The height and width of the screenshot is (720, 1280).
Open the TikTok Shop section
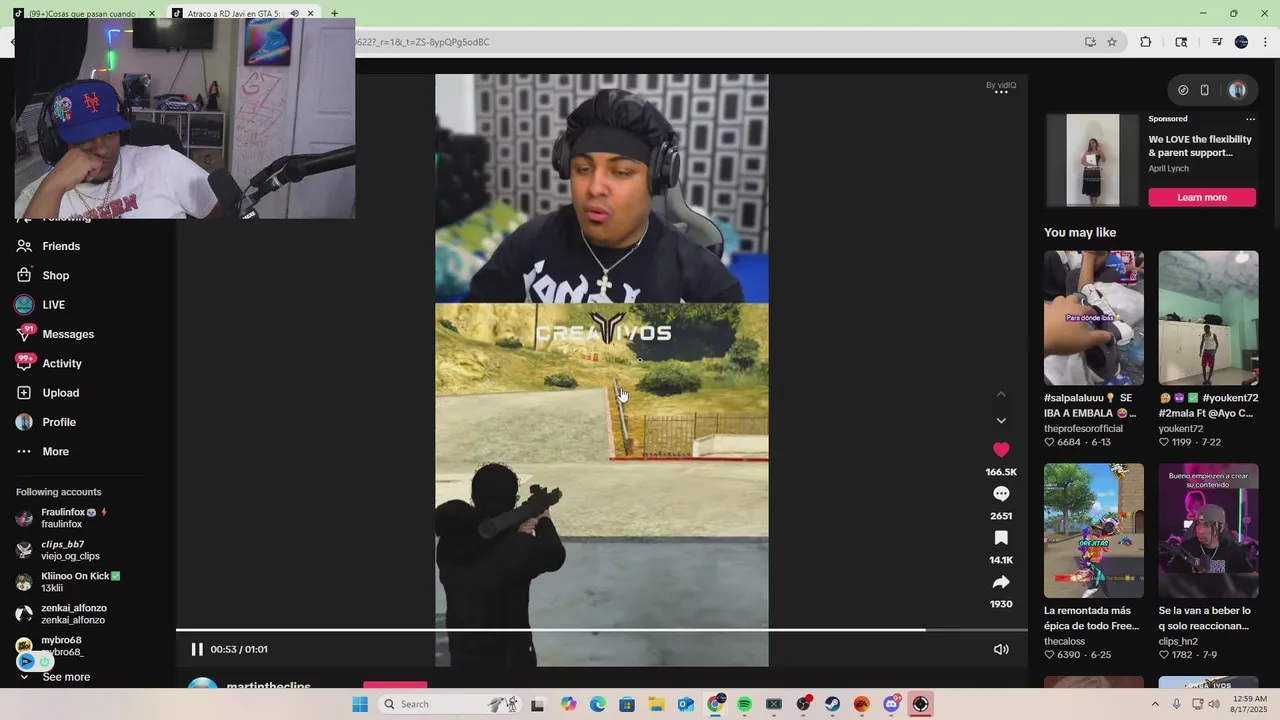[x=42, y=275]
